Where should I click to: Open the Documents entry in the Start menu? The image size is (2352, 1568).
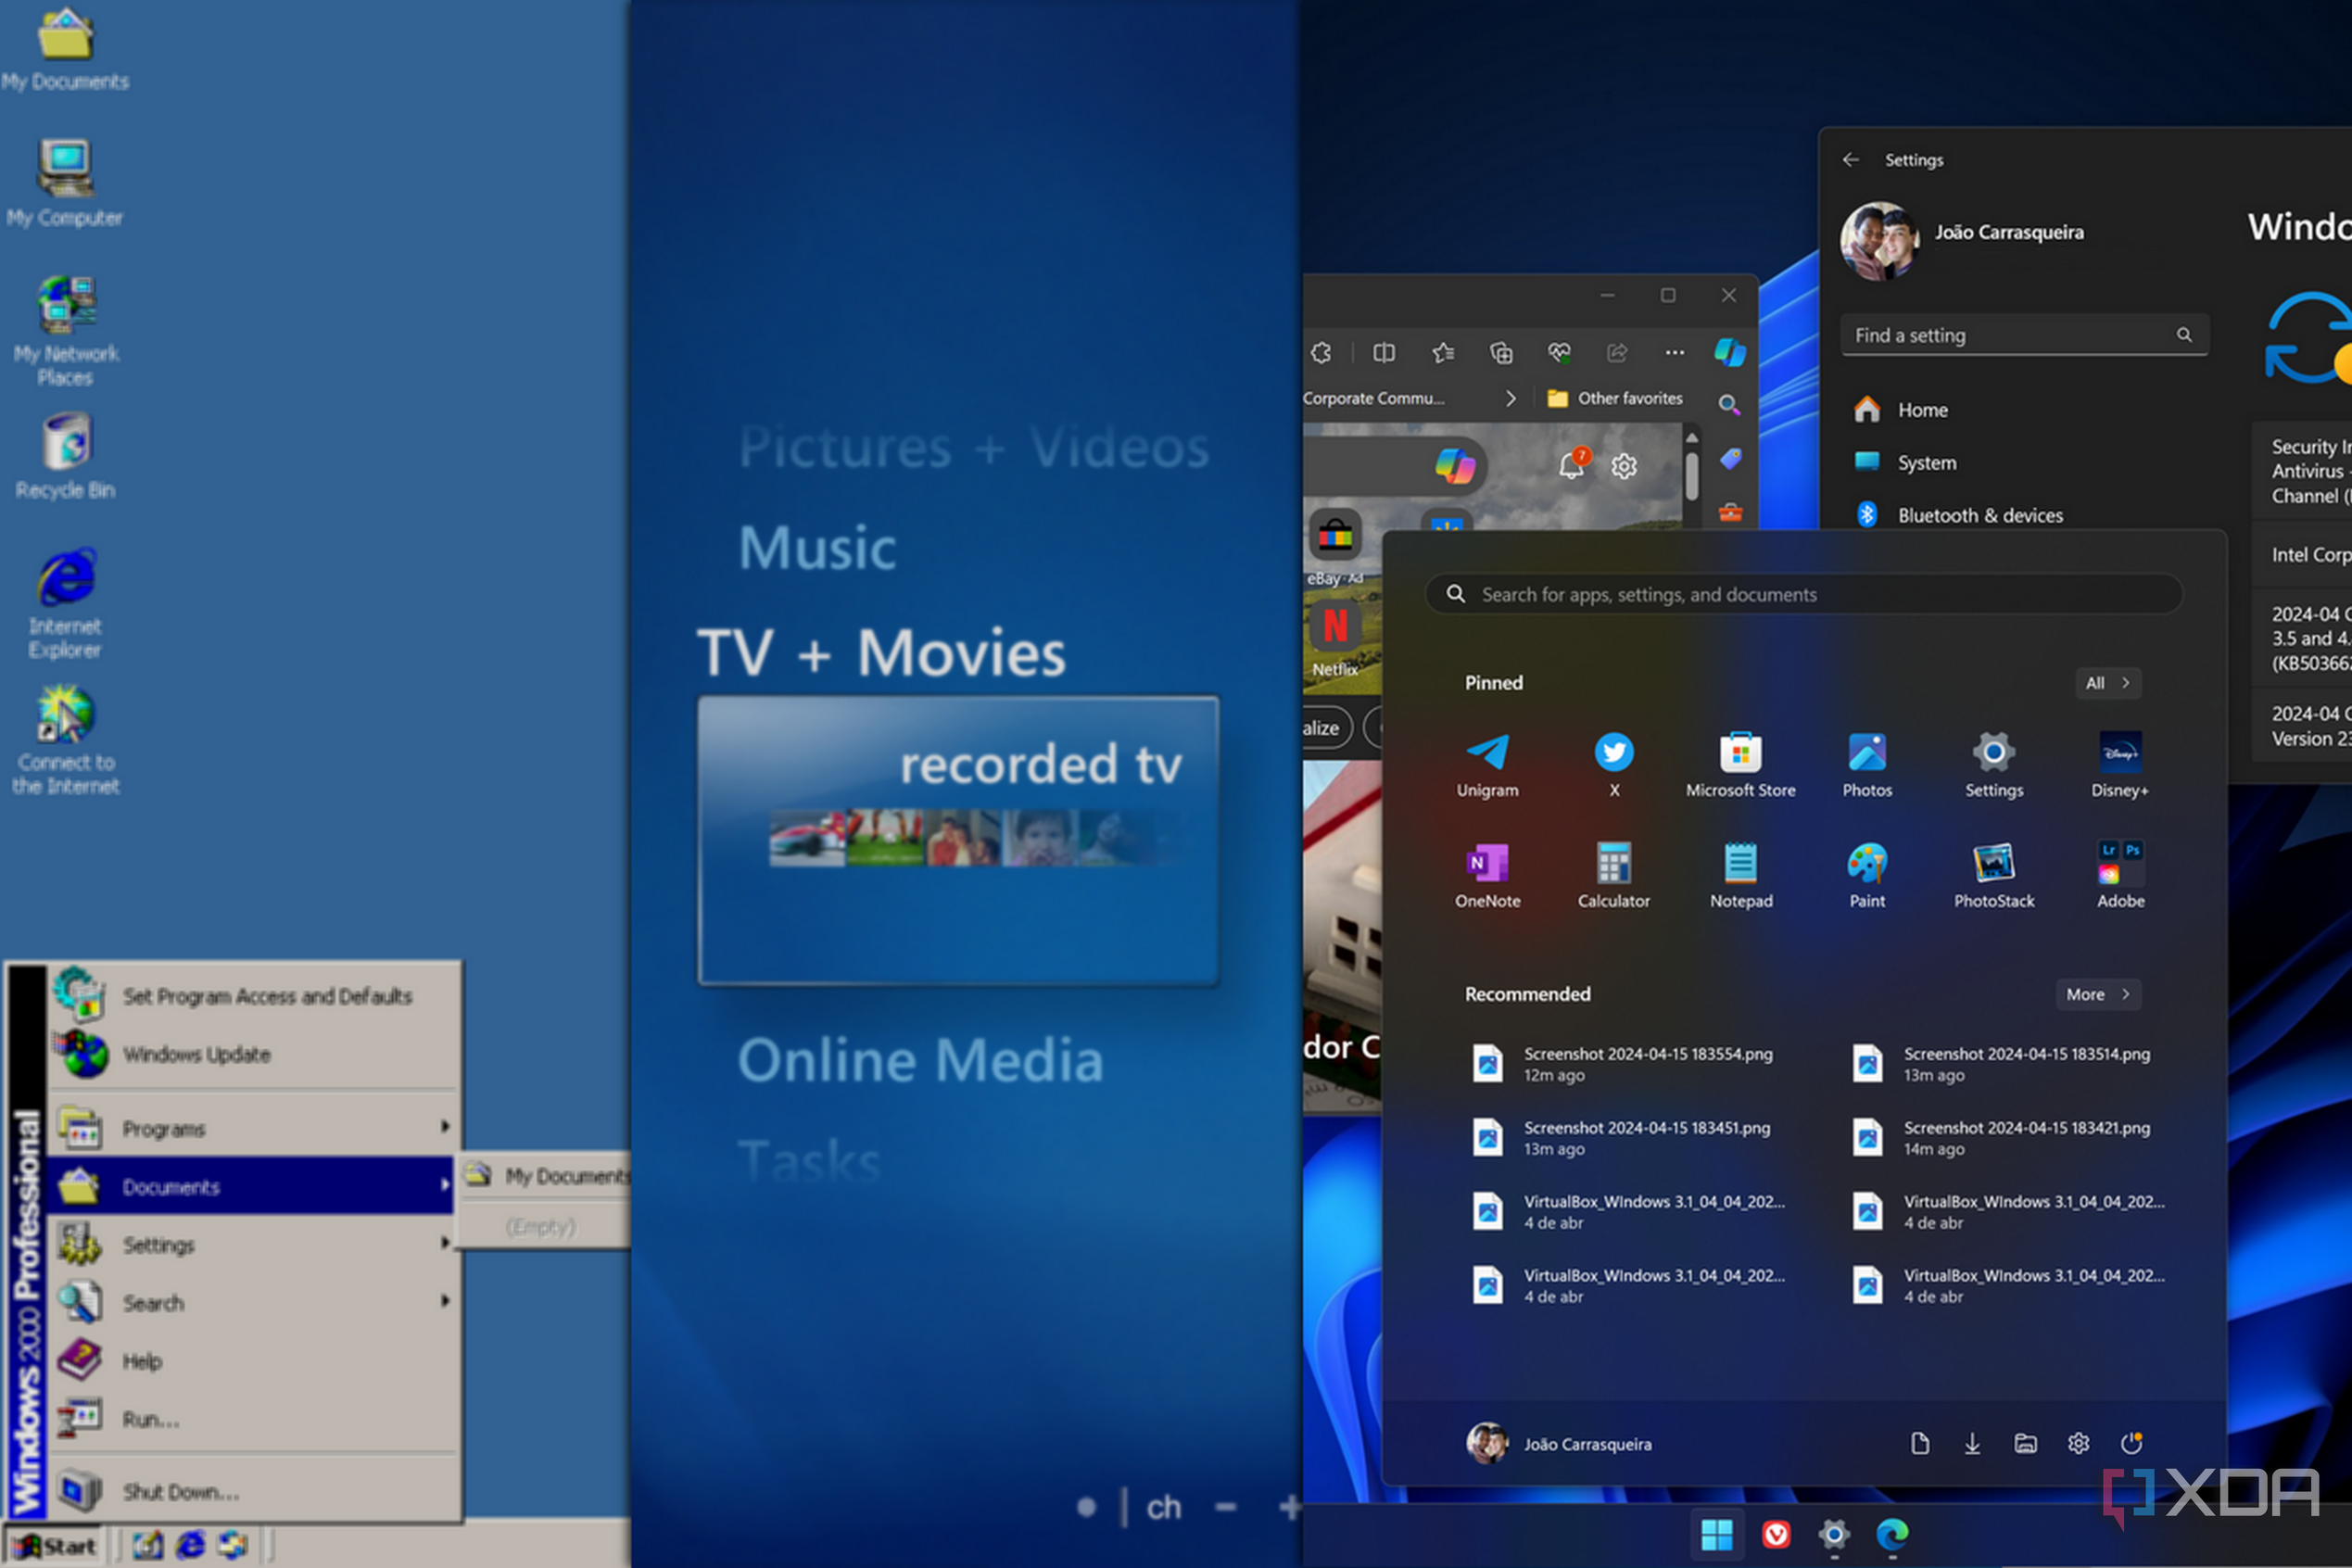coord(172,1187)
